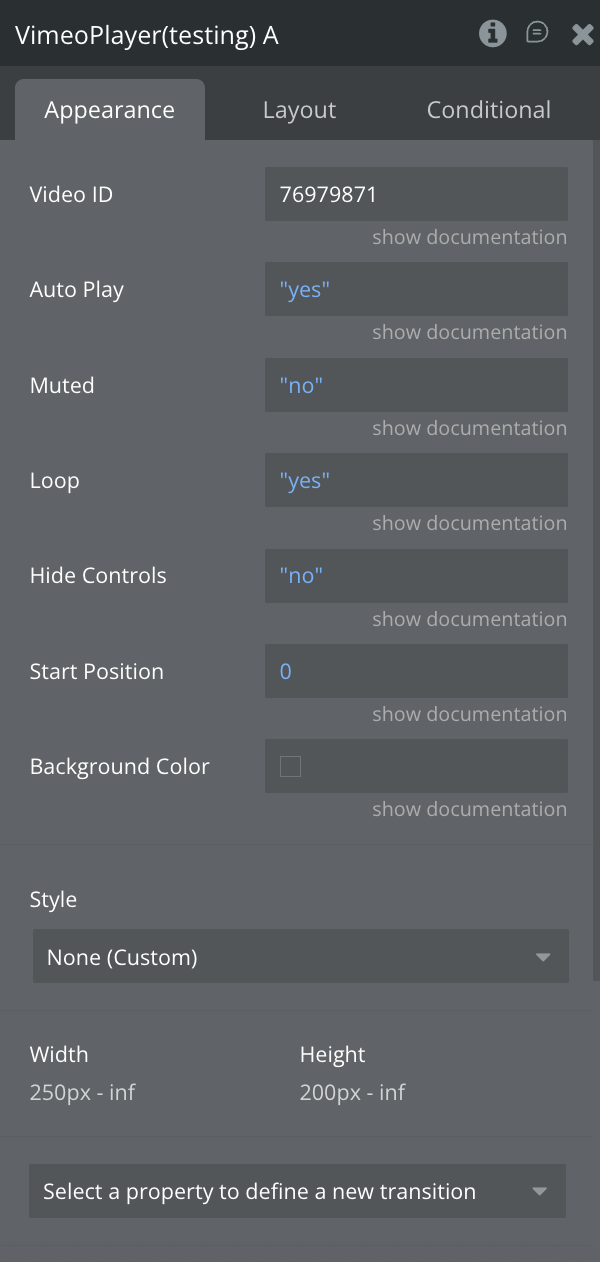The height and width of the screenshot is (1262, 600).
Task: Change the Hide Controls "no" value
Action: (416, 576)
